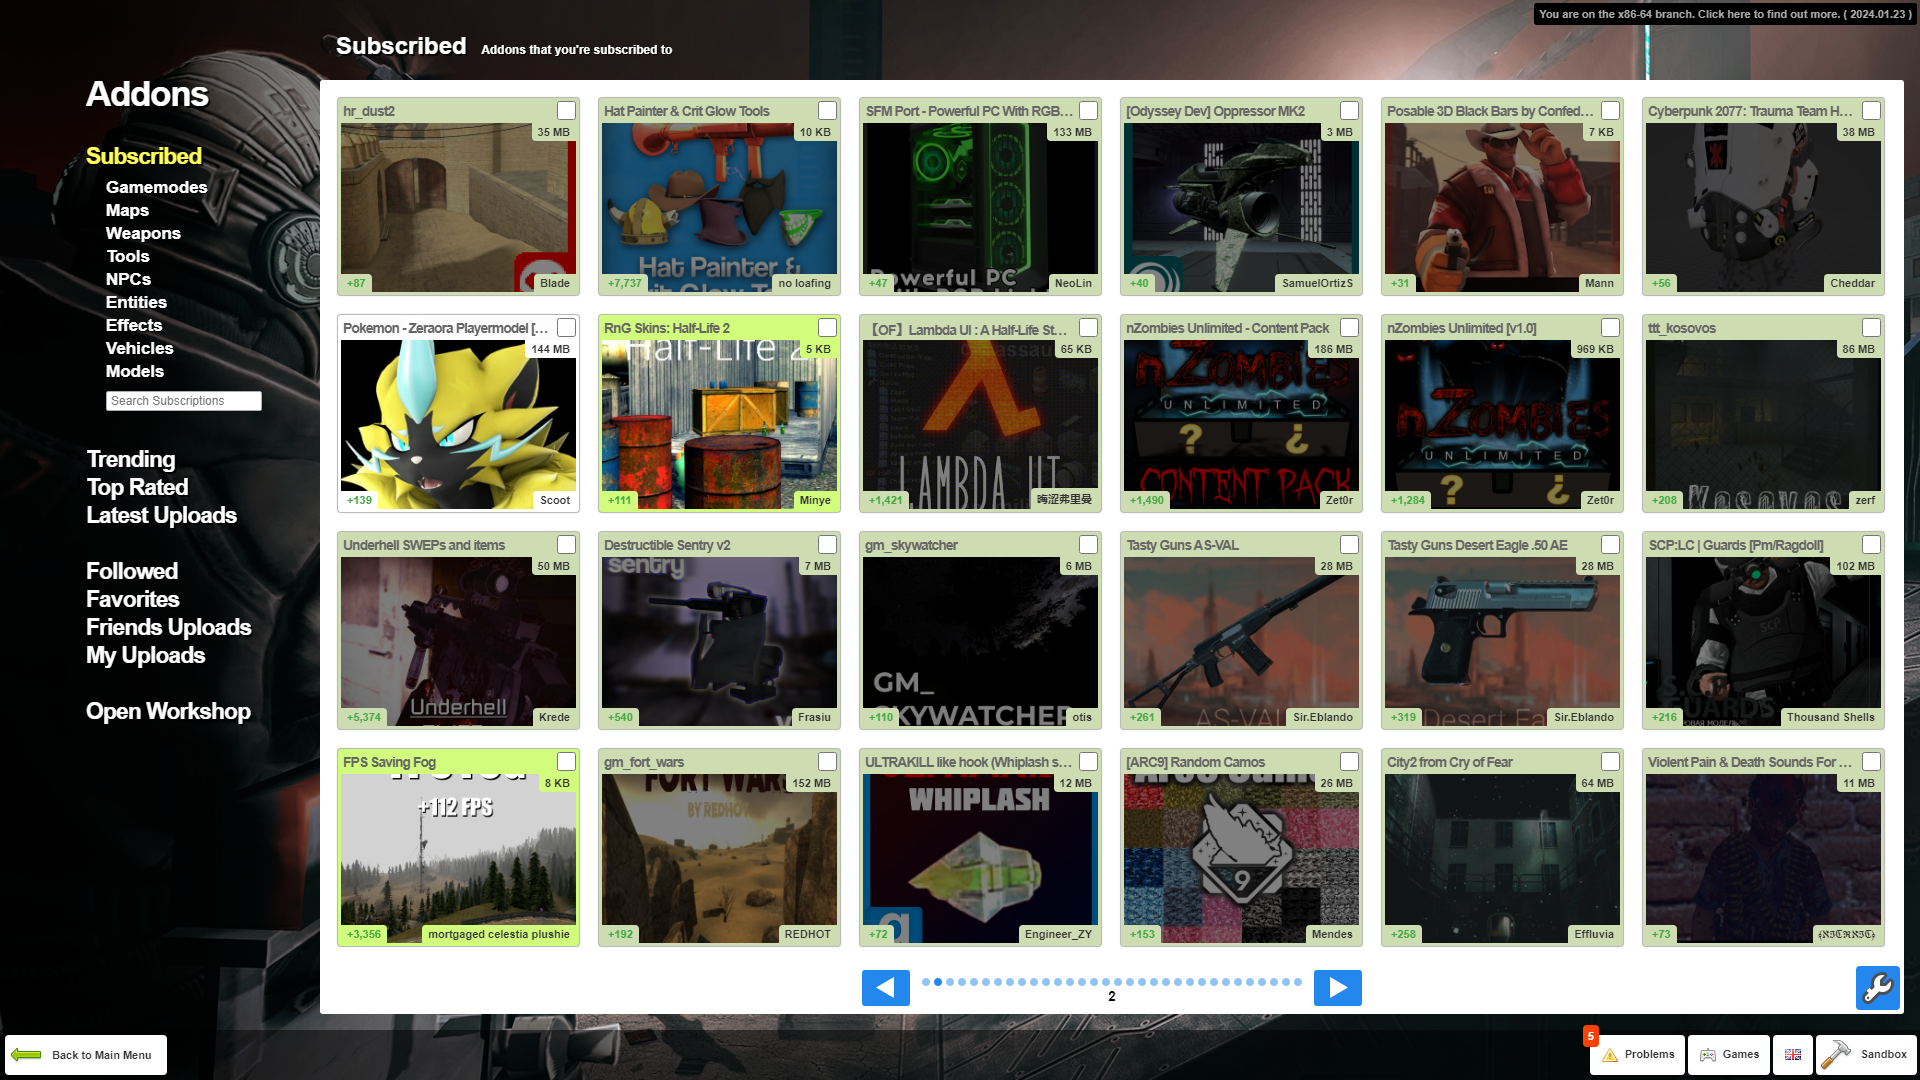Open the Posable 3D Black Bars thumbnail
The height and width of the screenshot is (1080, 1920).
(1502, 208)
